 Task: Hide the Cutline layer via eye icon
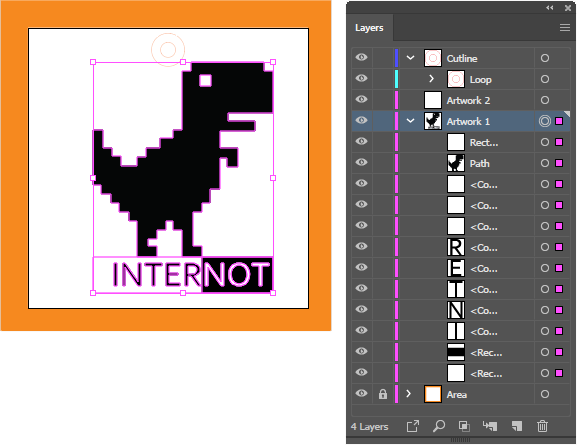(361, 57)
